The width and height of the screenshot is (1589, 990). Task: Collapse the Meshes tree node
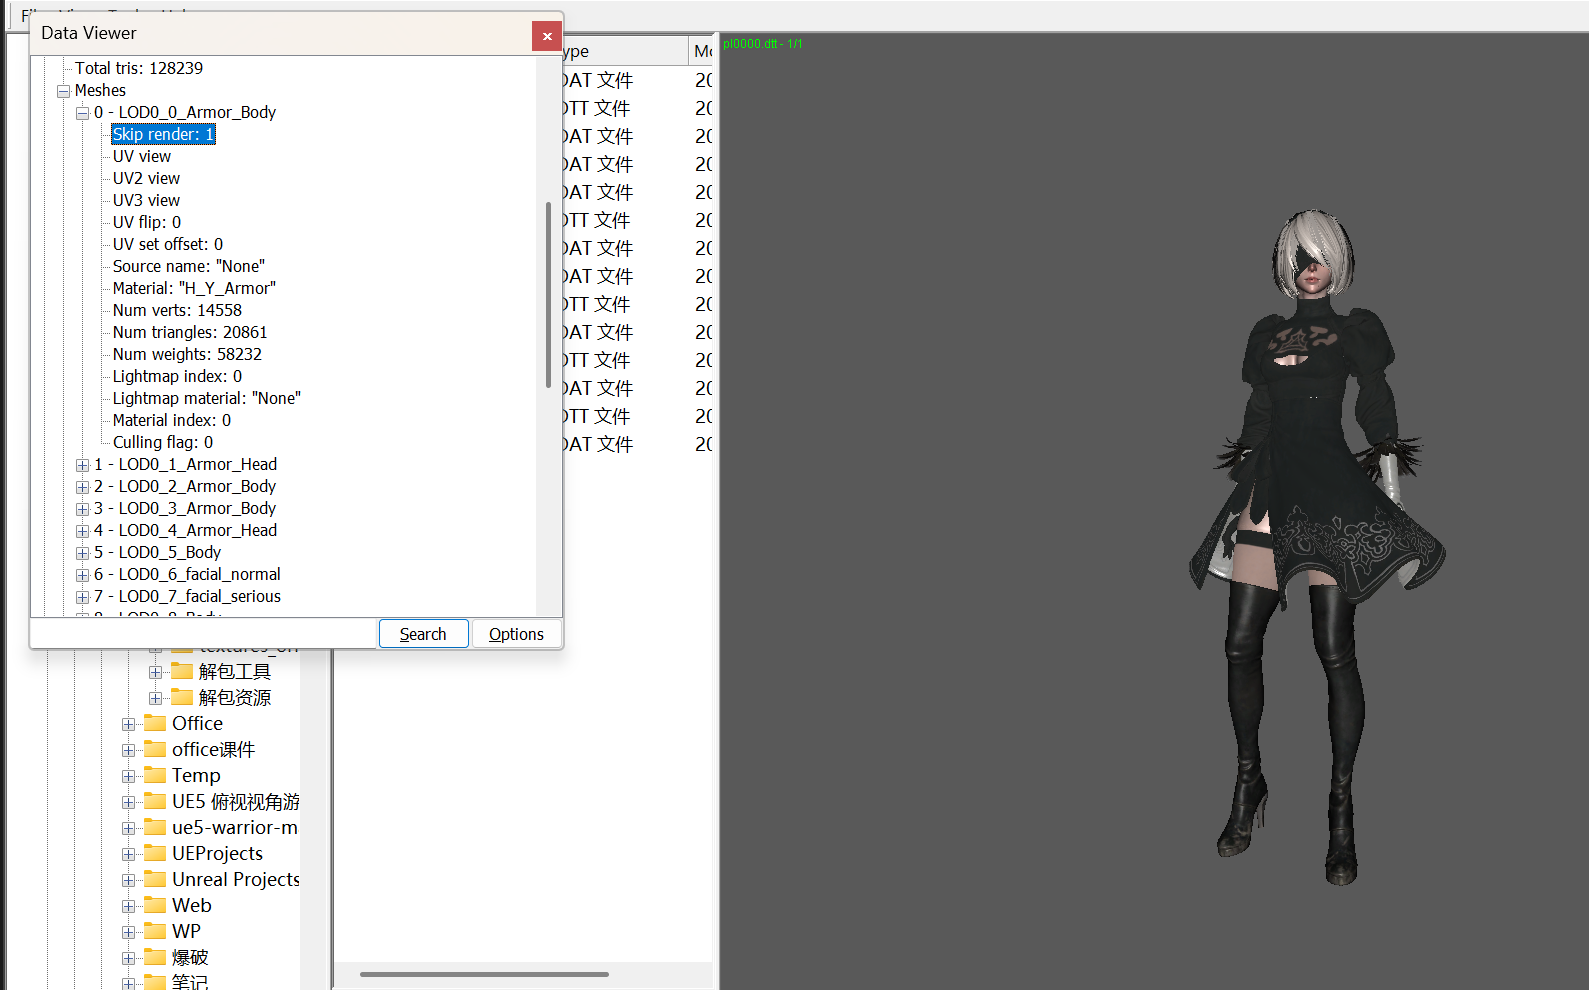[x=64, y=91]
